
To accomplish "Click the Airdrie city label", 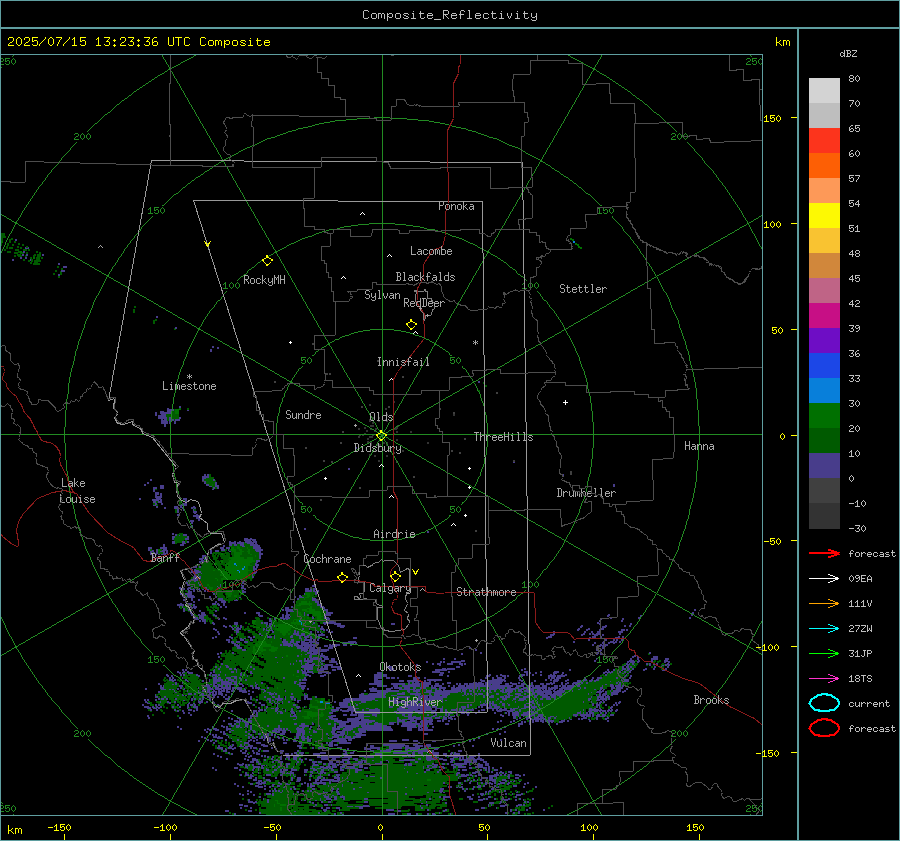I will 394,534.
